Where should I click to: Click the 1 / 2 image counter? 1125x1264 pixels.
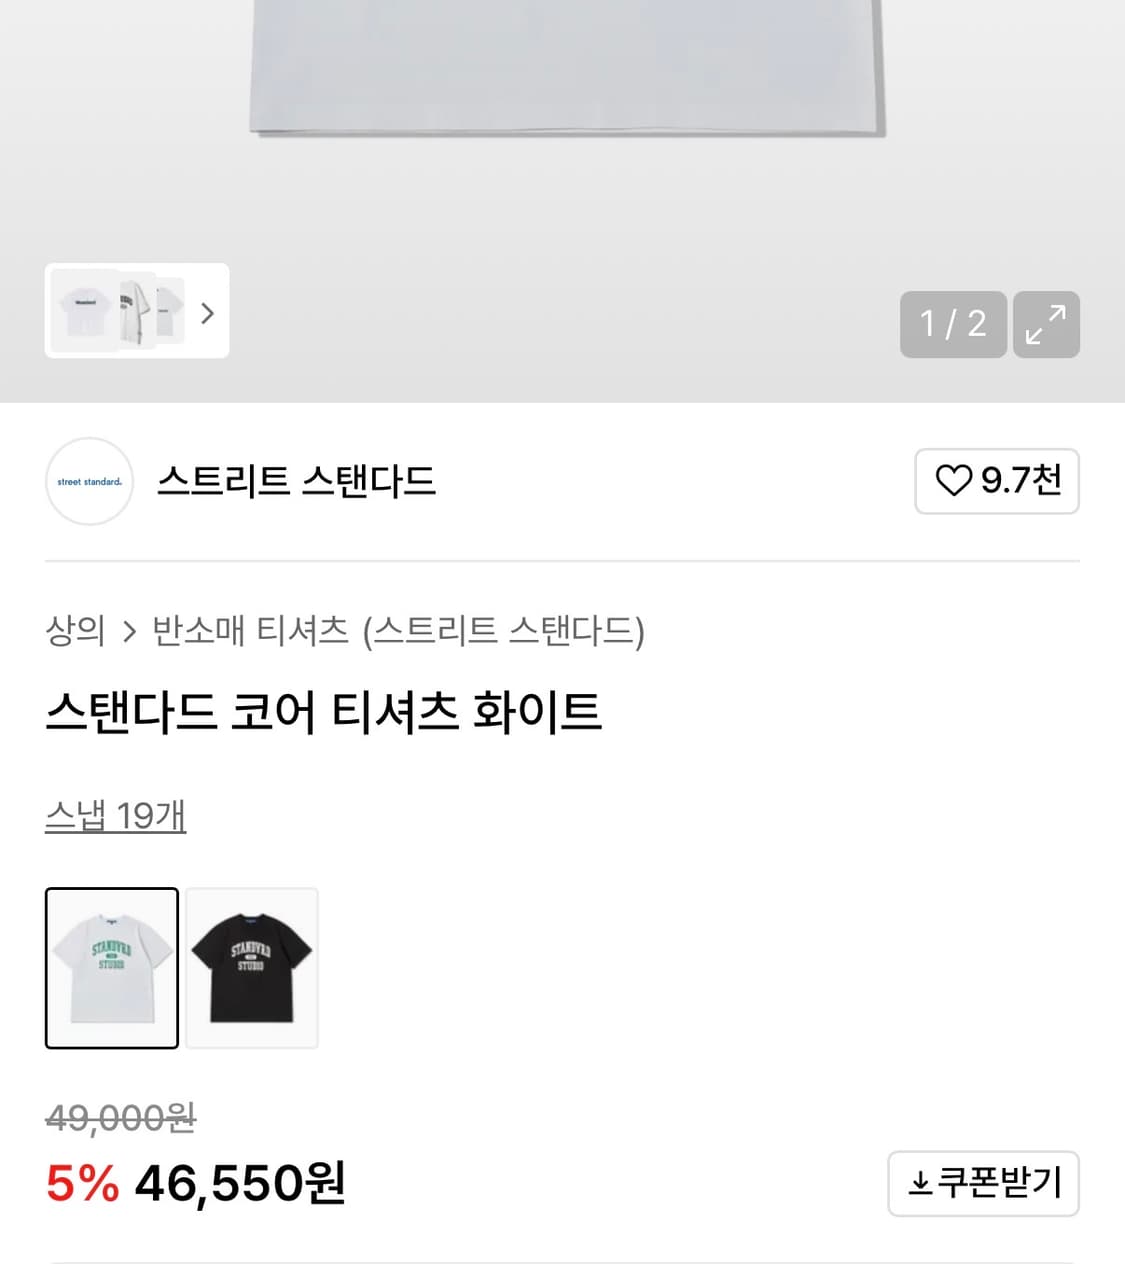coord(952,324)
